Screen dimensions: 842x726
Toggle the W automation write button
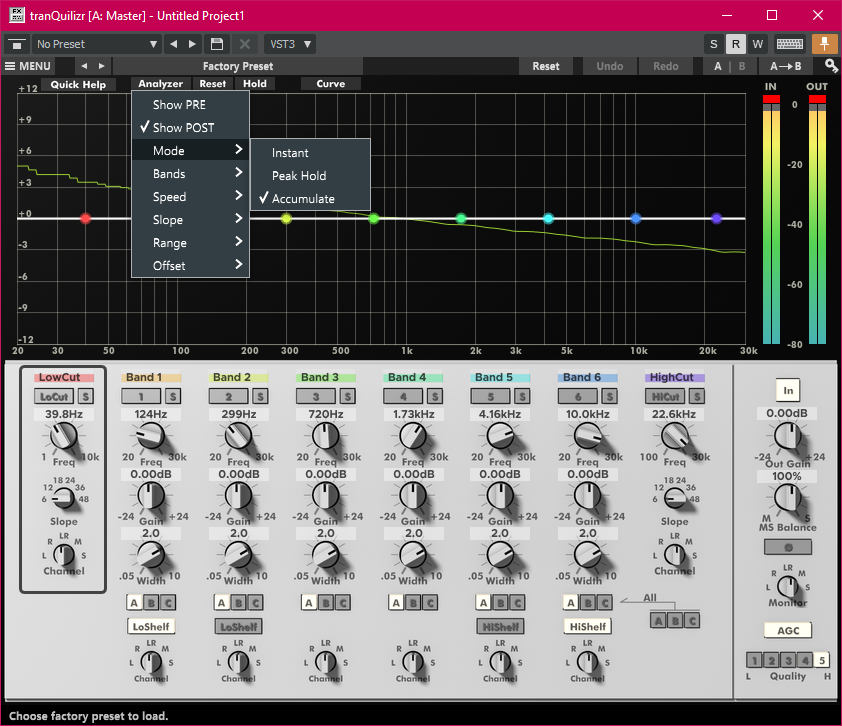[758, 44]
